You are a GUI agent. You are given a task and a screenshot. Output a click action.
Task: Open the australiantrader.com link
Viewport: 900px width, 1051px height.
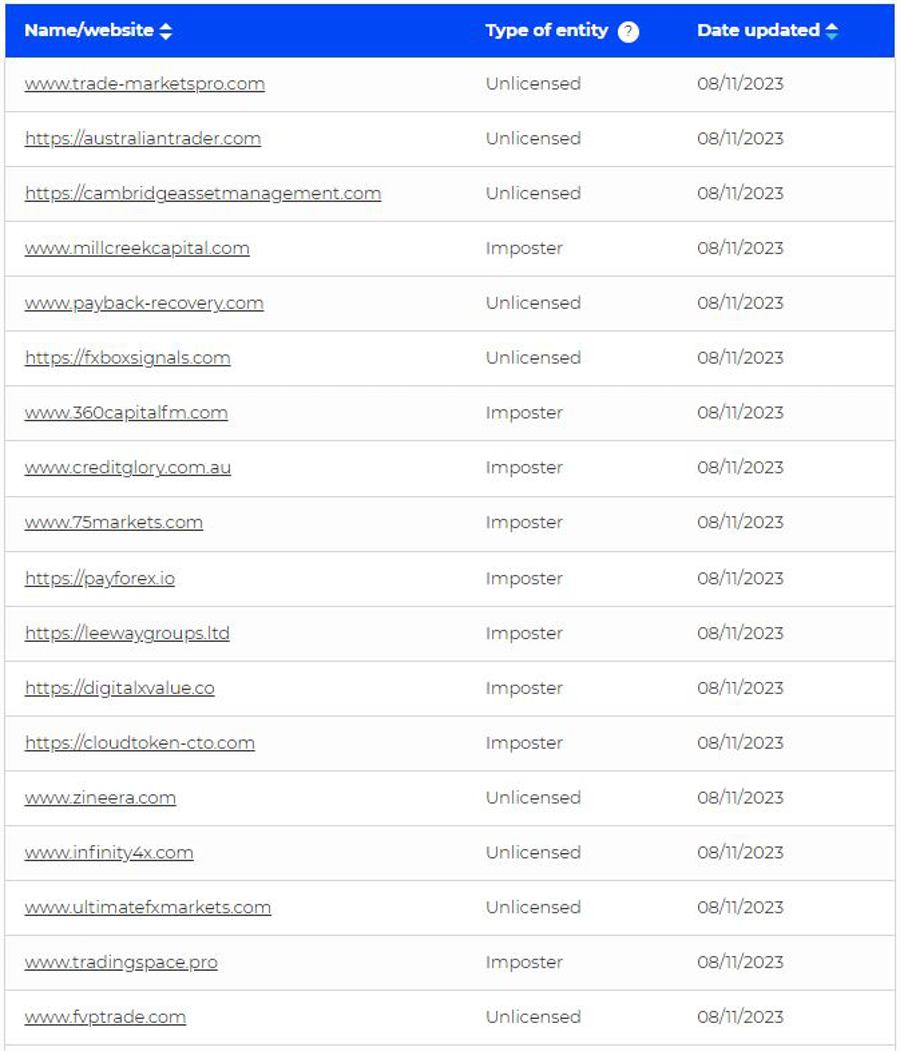click(x=143, y=139)
